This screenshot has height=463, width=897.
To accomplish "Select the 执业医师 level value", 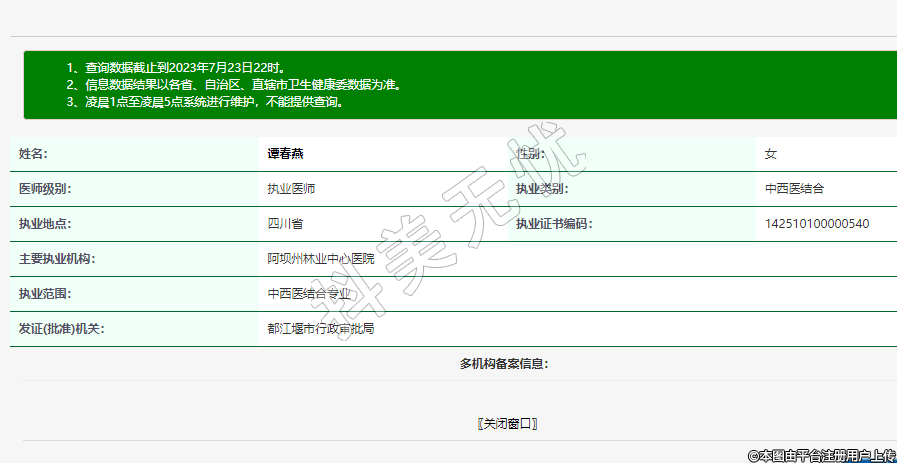I will click(291, 189).
